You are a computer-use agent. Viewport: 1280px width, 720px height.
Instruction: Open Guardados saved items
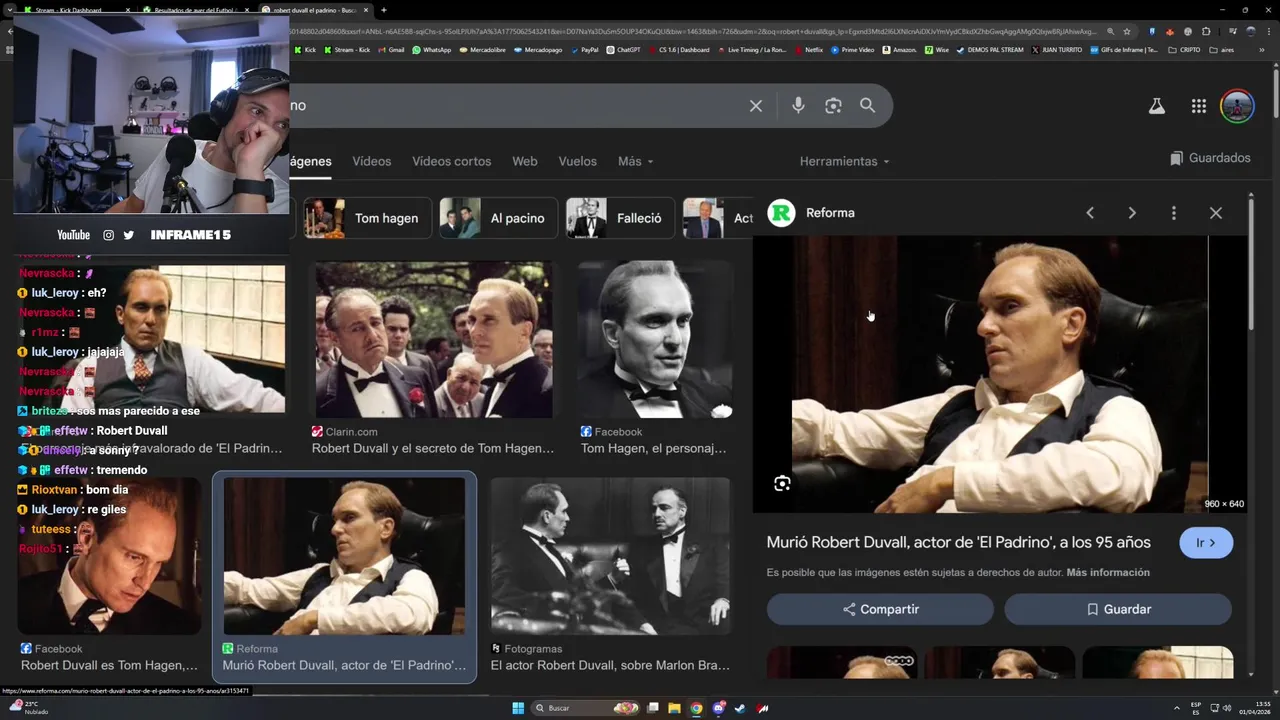click(x=1210, y=158)
